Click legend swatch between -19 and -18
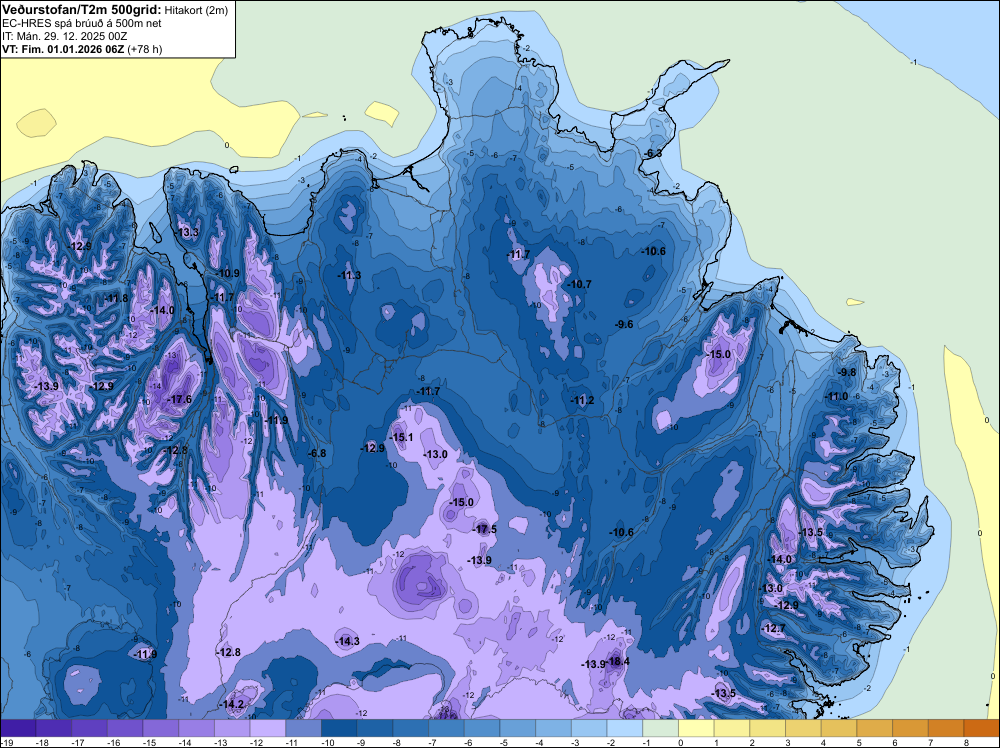1000x748 pixels. click(18, 728)
